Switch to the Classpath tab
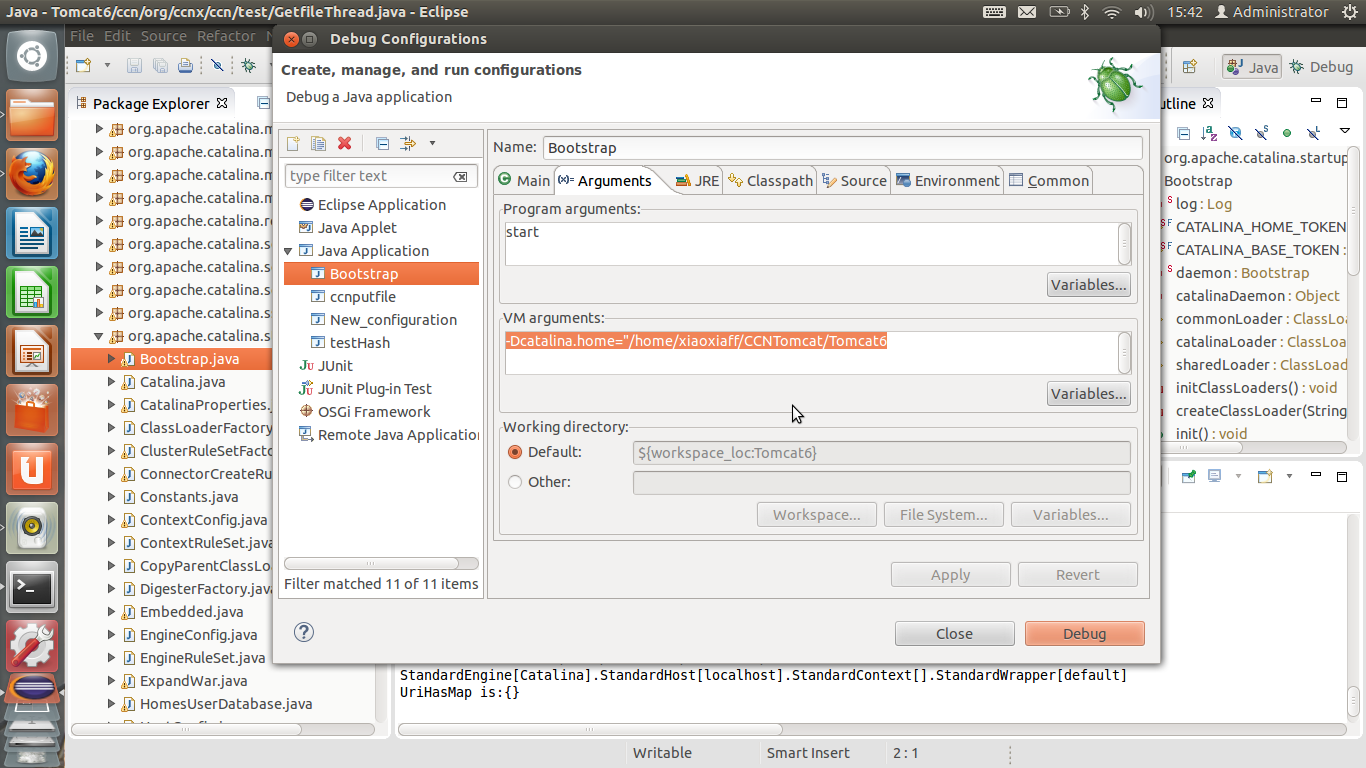The image size is (1366, 768). 770,181
